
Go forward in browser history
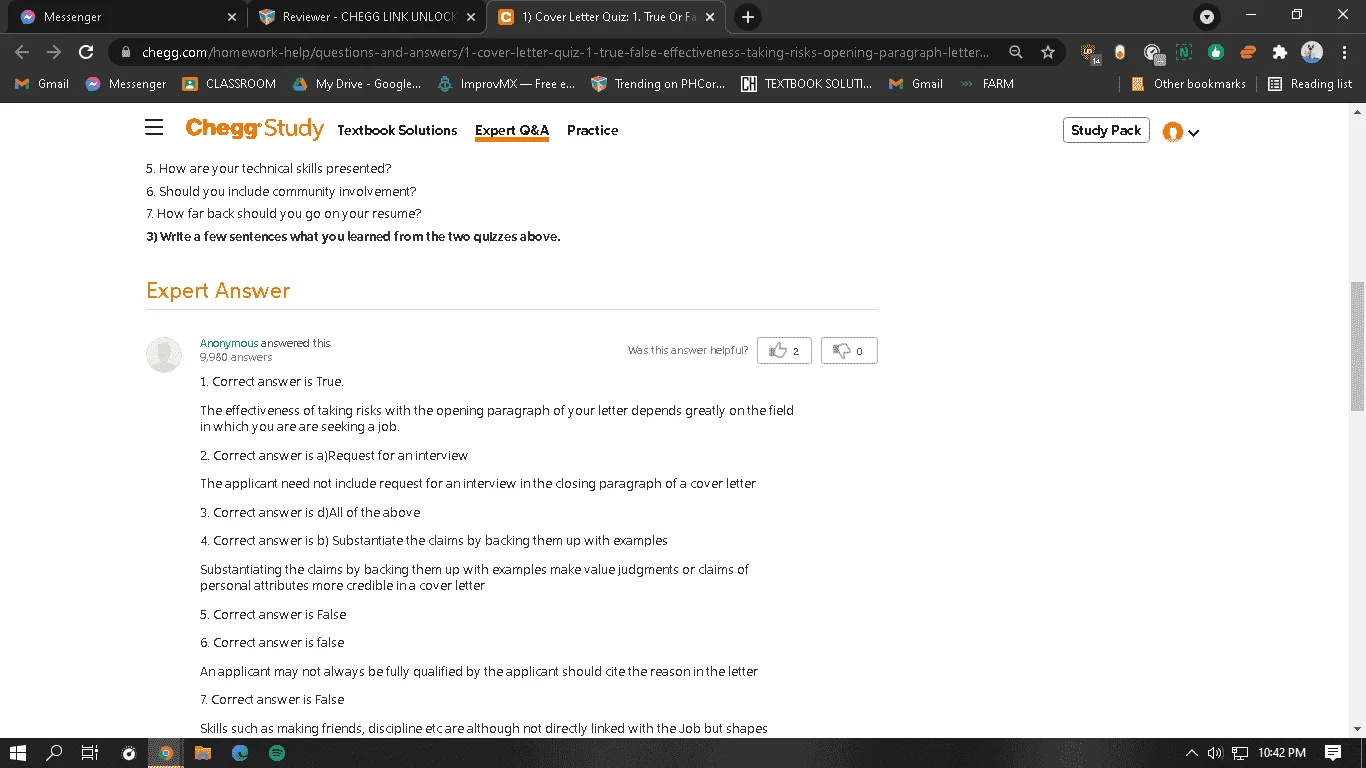point(54,52)
